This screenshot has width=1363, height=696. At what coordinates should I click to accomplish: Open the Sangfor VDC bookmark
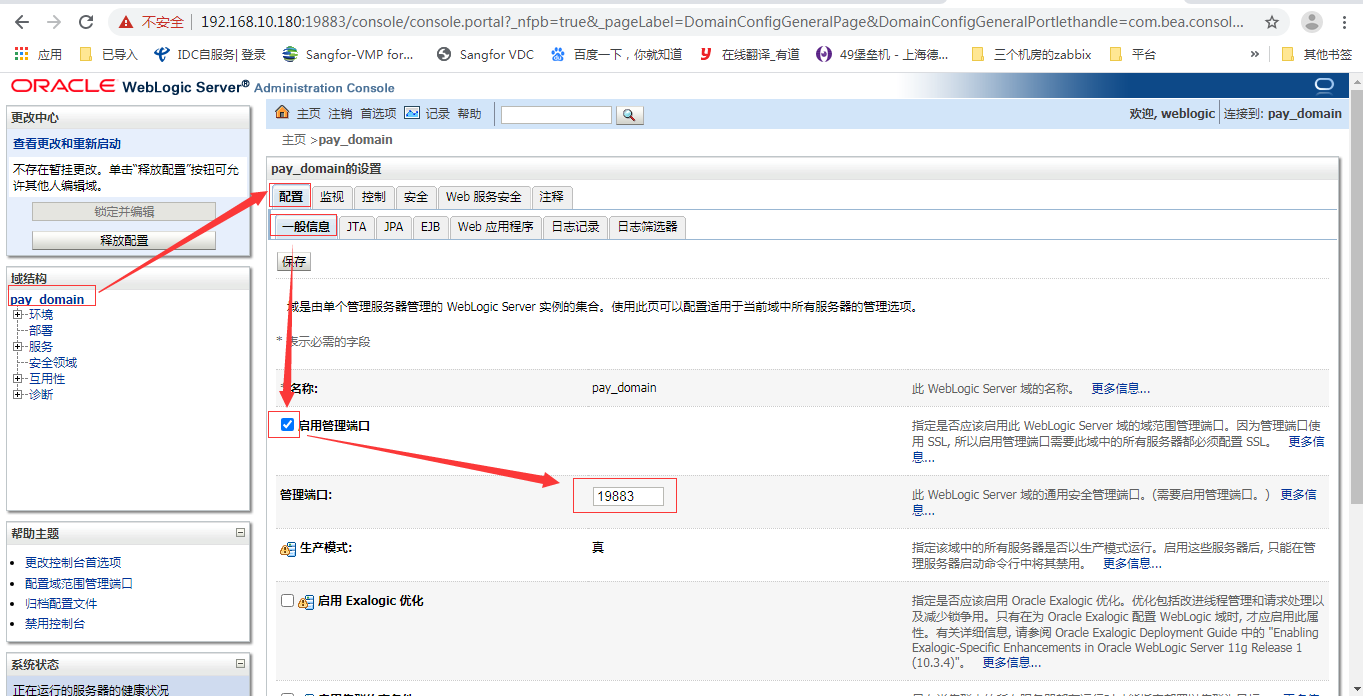click(486, 54)
